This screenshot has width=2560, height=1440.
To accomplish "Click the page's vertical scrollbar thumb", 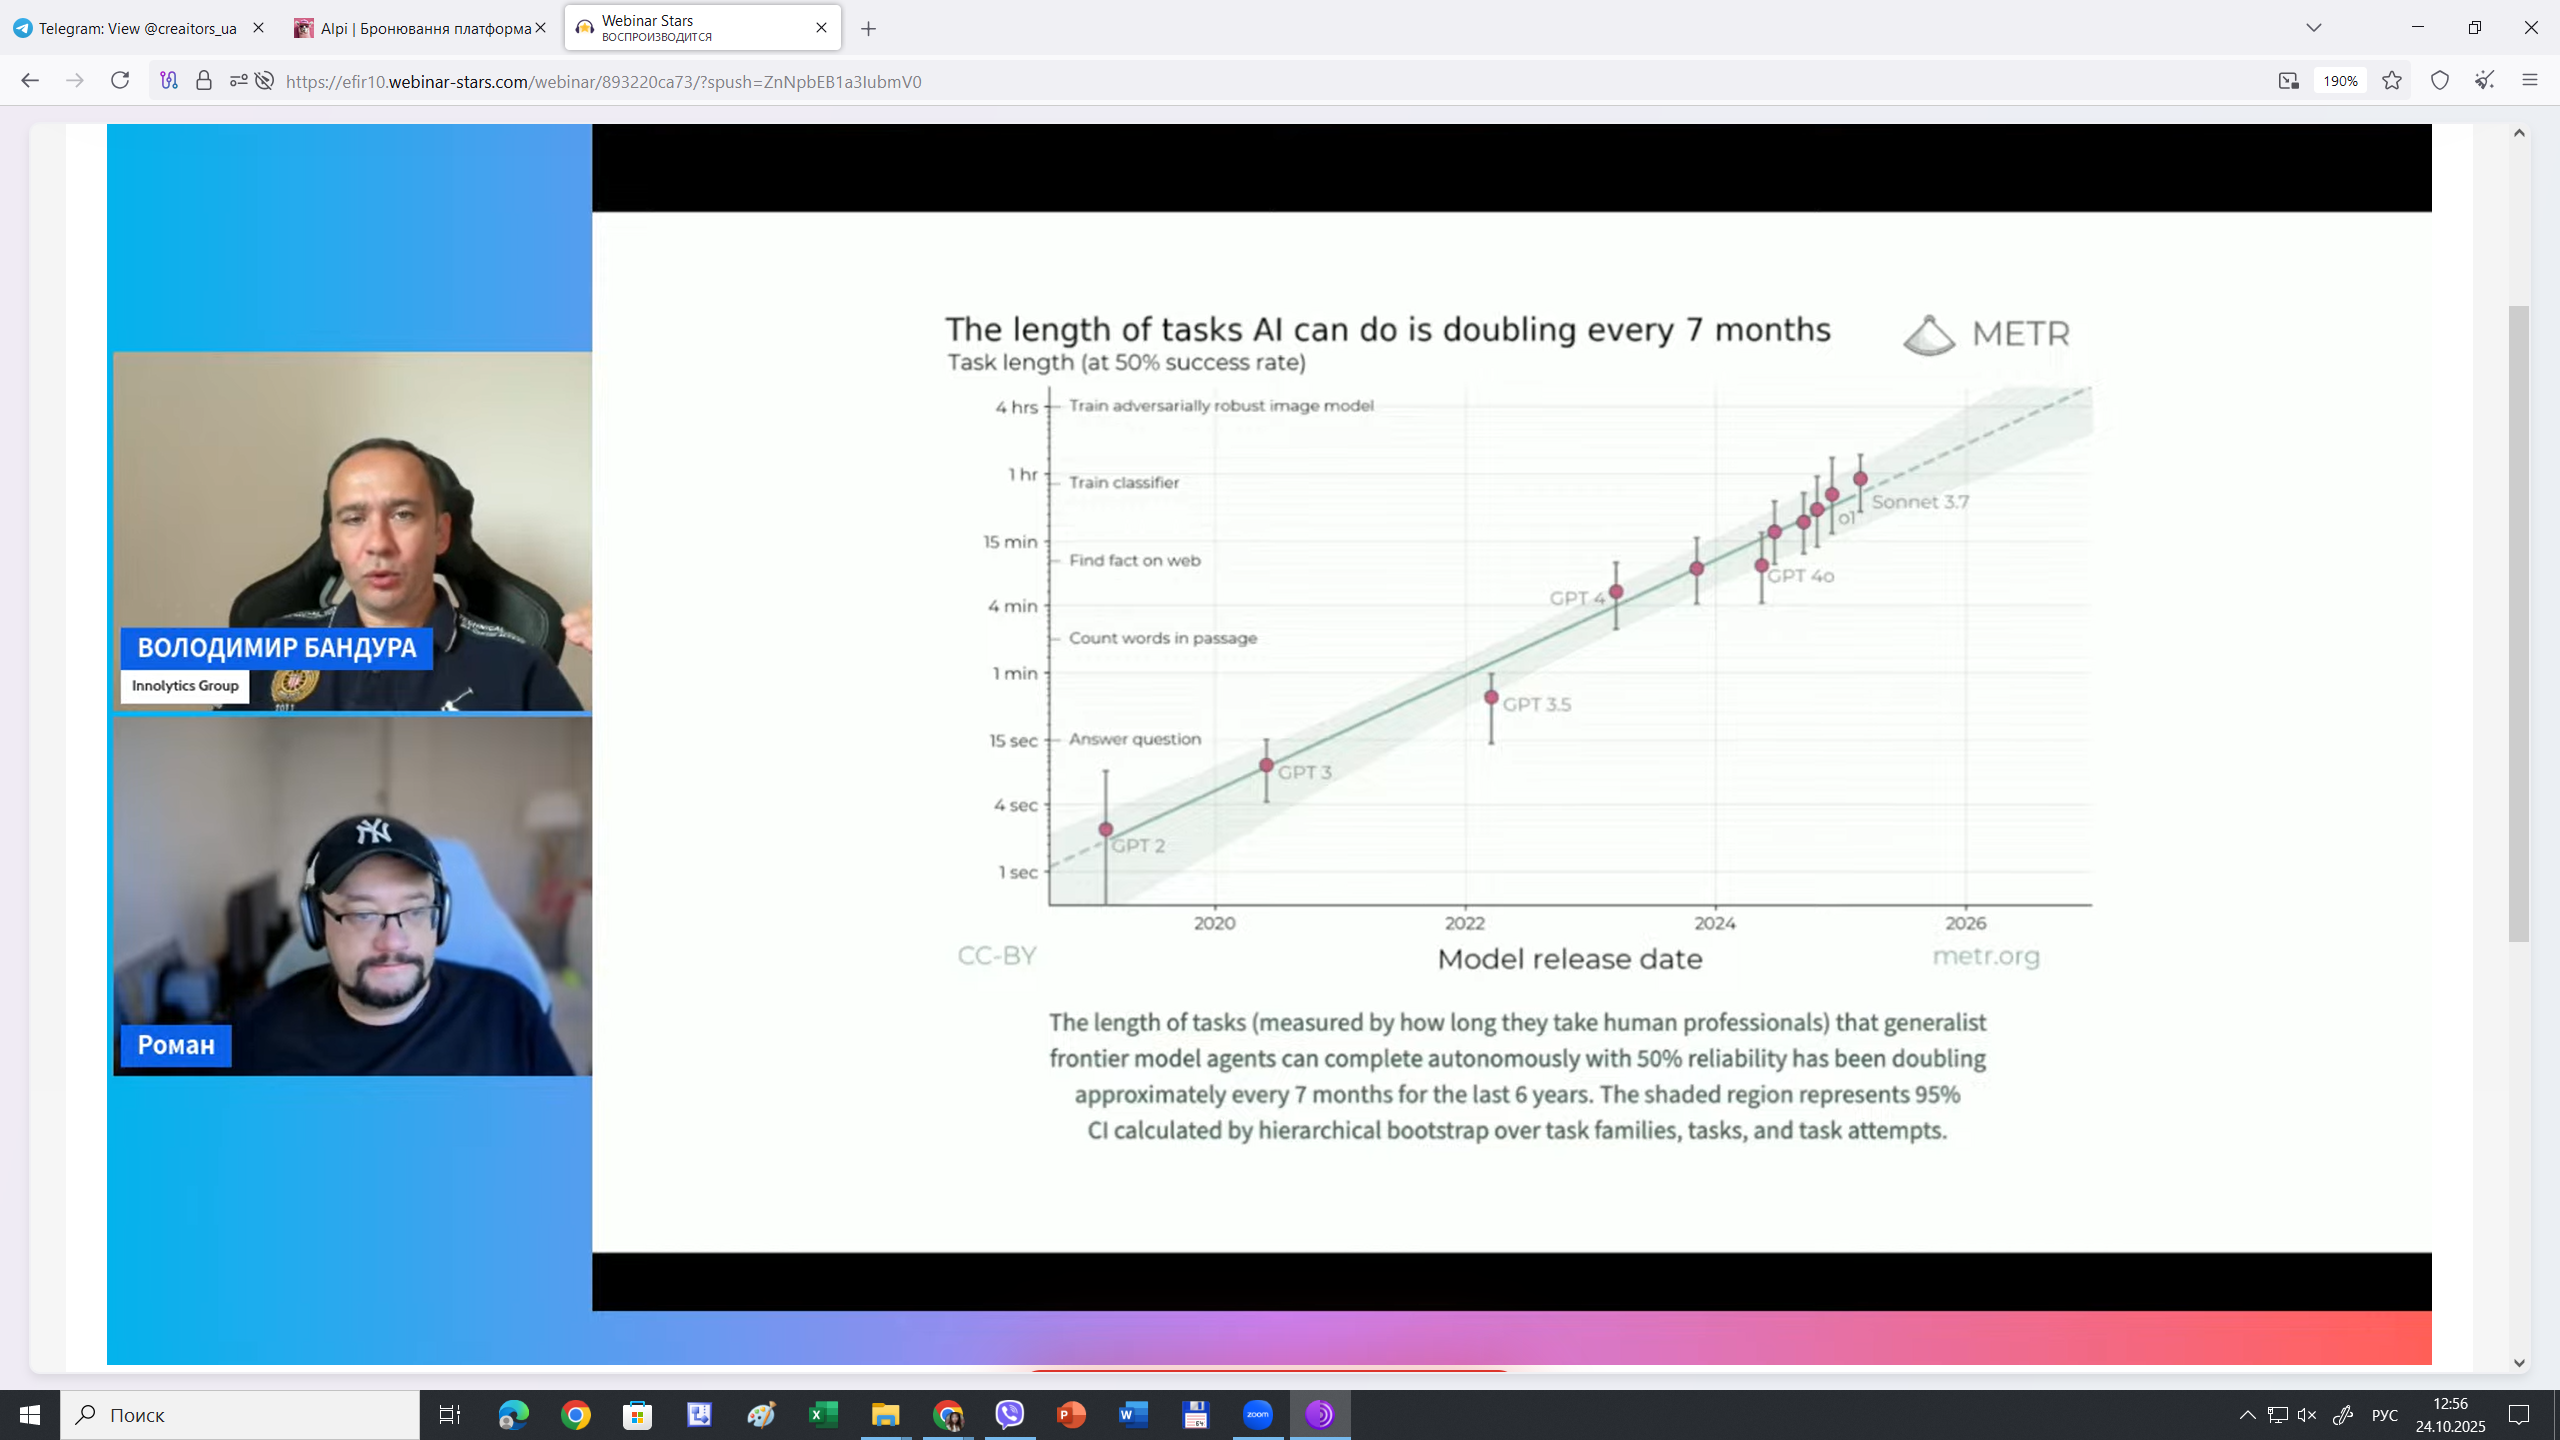I will point(2519,622).
